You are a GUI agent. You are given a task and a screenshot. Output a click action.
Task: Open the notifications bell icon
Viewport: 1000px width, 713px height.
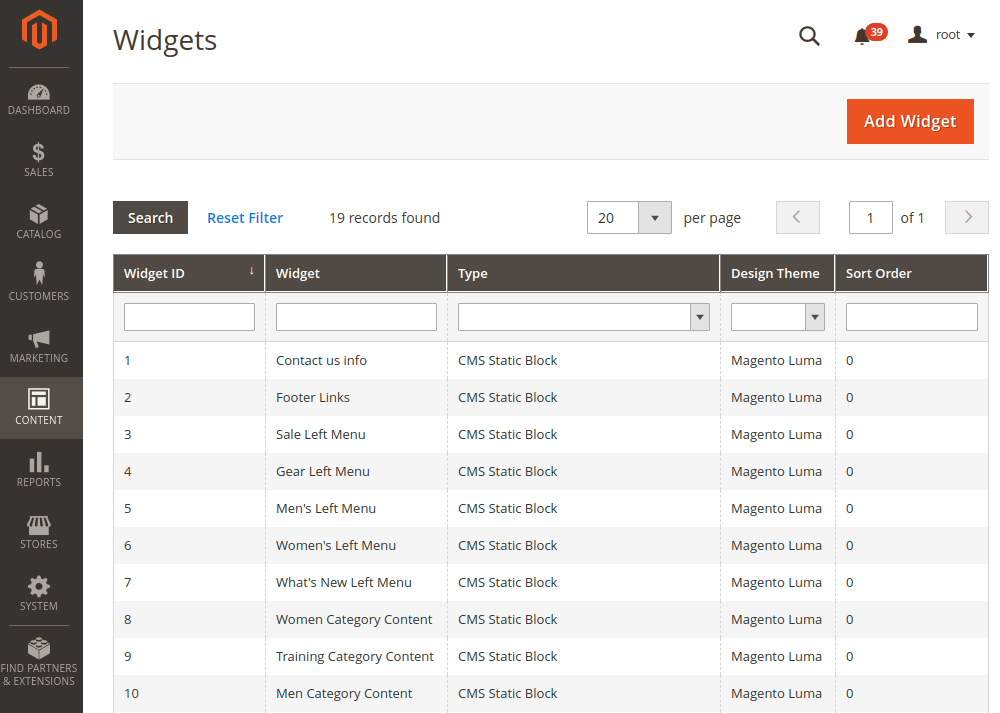click(862, 36)
